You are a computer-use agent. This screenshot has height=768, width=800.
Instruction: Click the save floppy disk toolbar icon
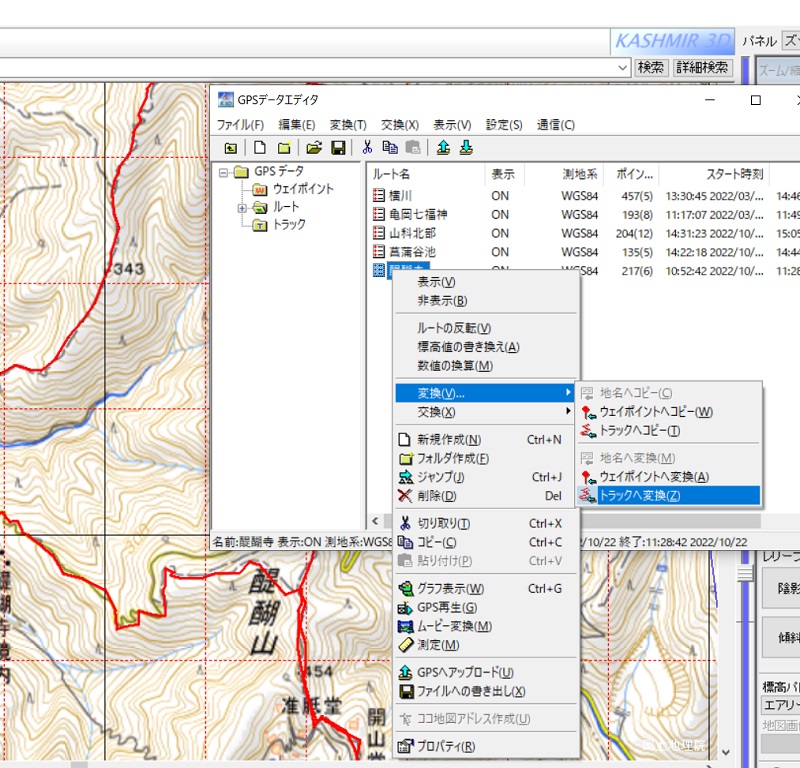point(338,148)
